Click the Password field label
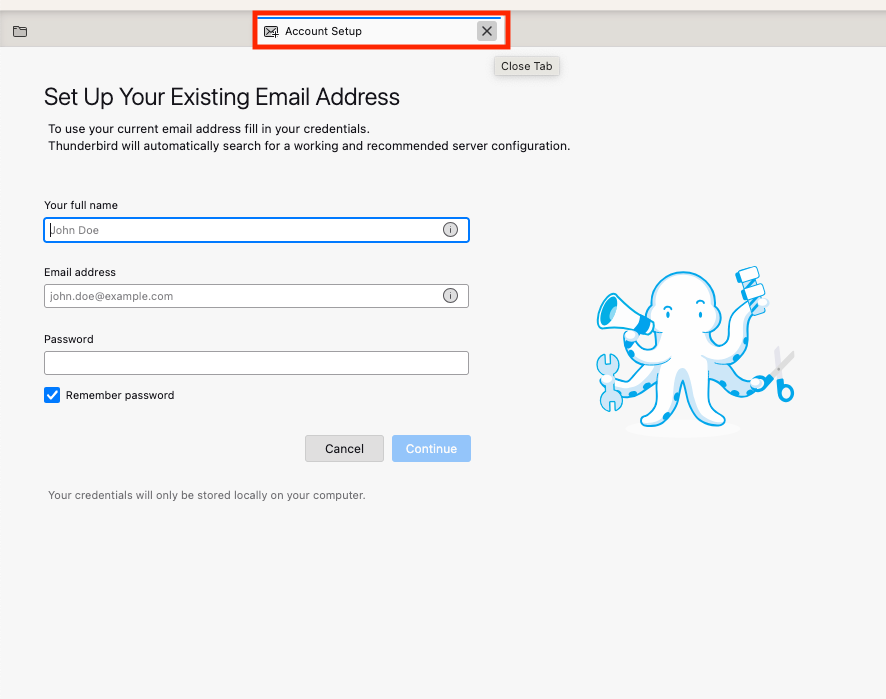The width and height of the screenshot is (886, 699). pos(68,339)
